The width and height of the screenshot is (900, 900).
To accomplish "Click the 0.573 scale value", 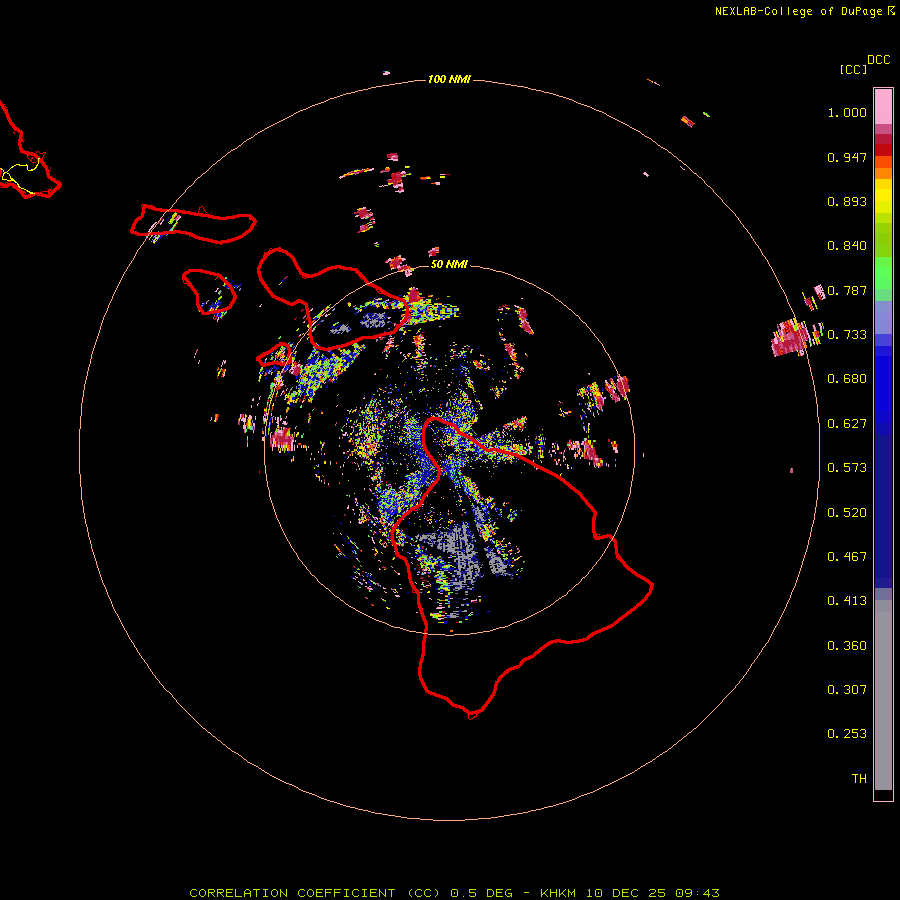I will pos(847,468).
